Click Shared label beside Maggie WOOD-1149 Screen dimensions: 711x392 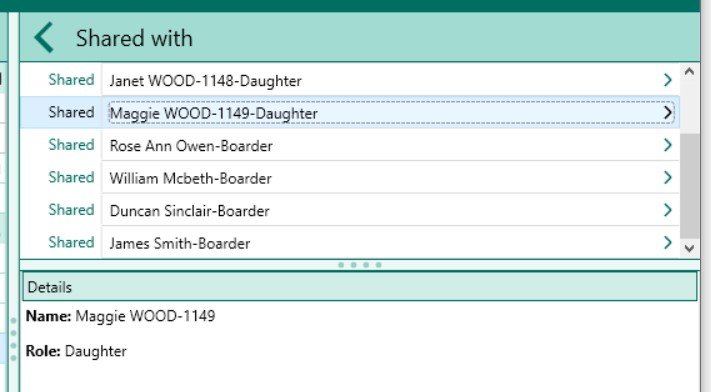click(x=71, y=113)
